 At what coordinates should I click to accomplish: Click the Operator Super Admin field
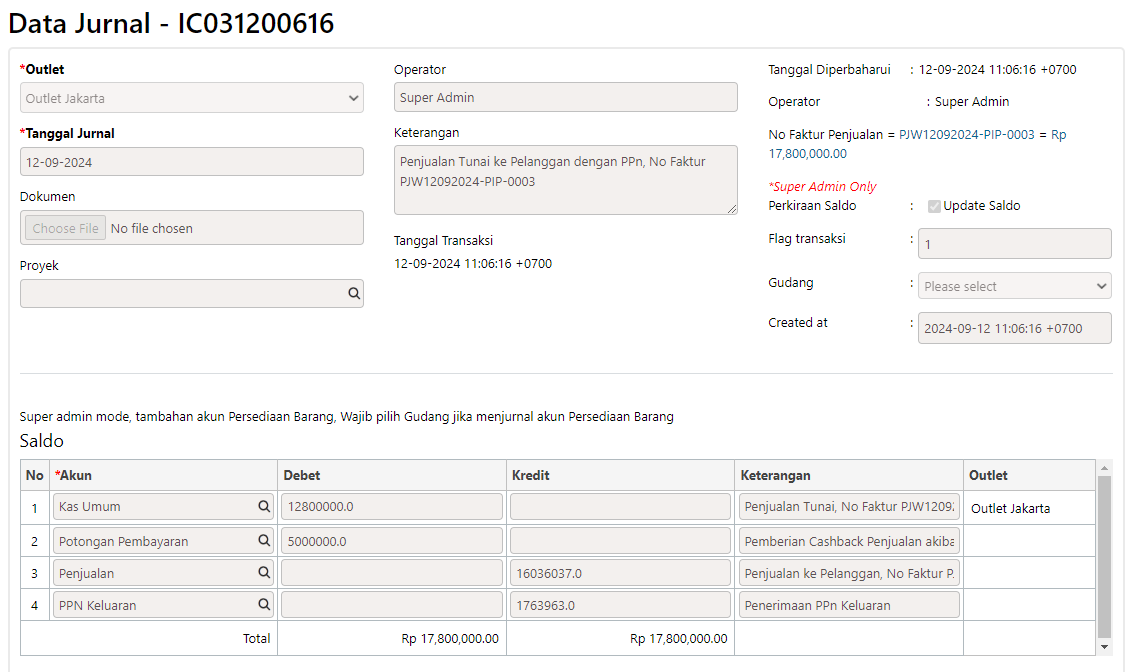pyautogui.click(x=565, y=97)
